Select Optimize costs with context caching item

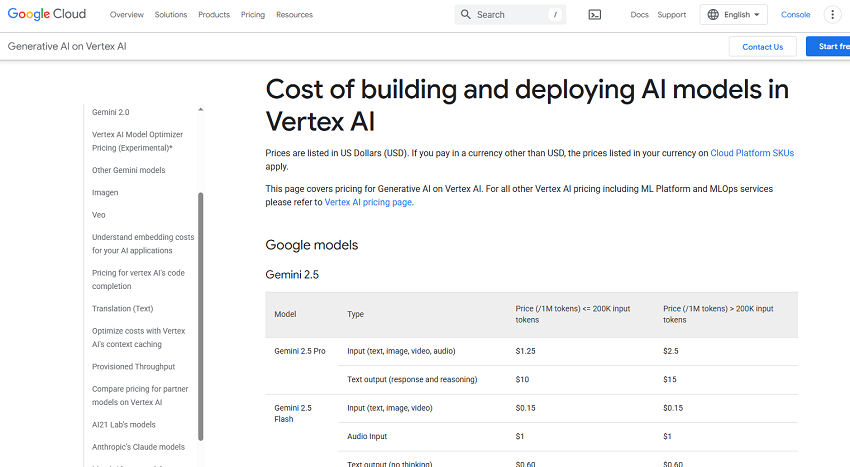(139, 337)
